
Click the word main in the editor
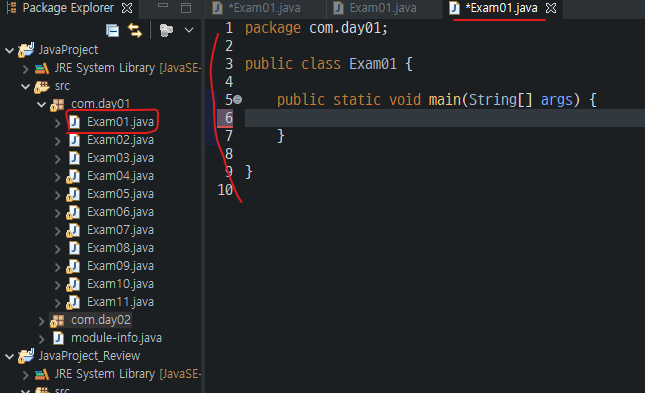tap(445, 100)
